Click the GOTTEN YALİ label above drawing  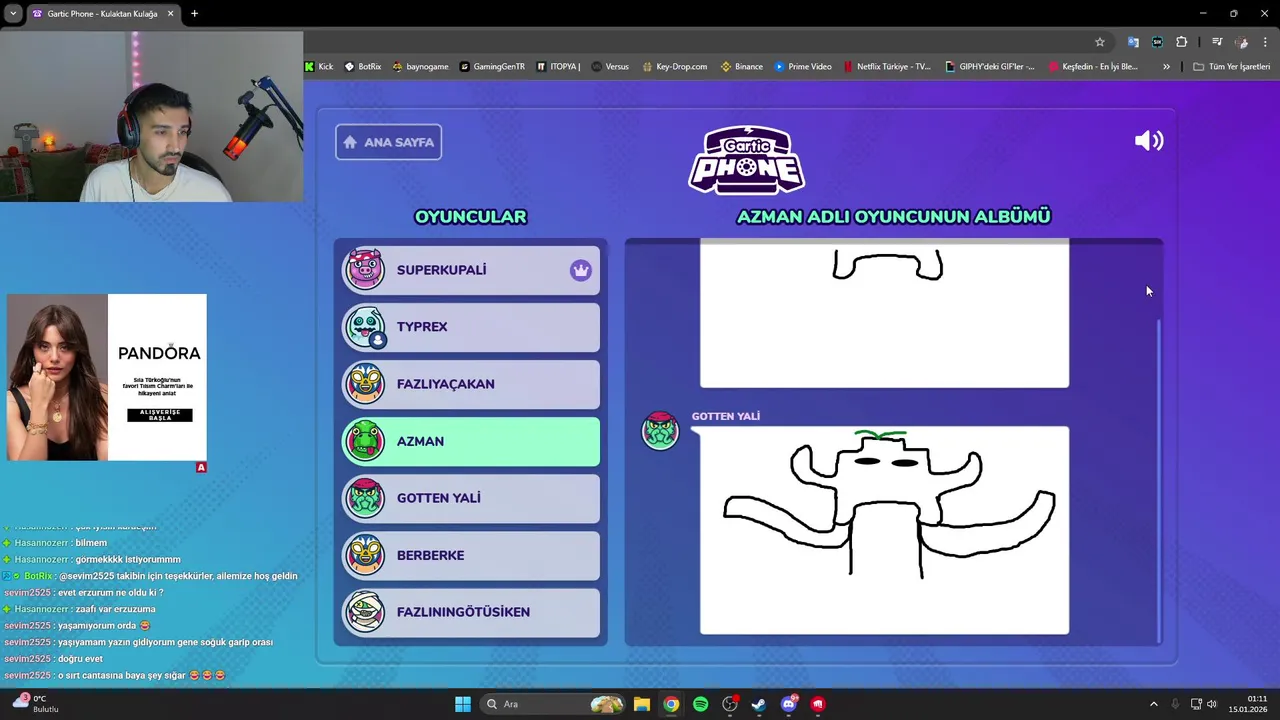tap(726, 416)
